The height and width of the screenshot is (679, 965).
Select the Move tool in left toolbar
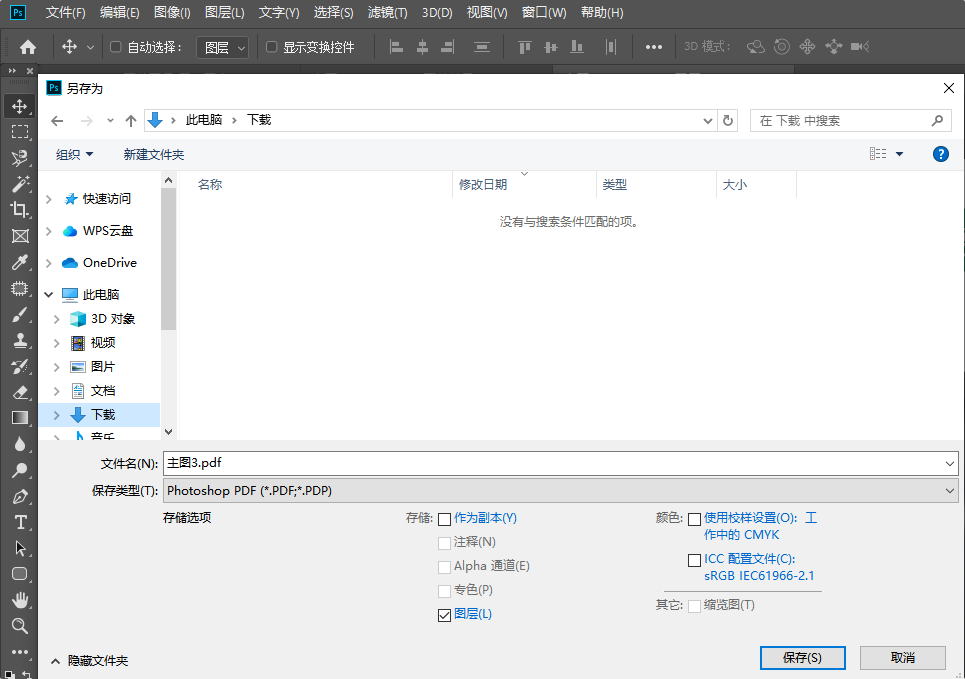19,106
